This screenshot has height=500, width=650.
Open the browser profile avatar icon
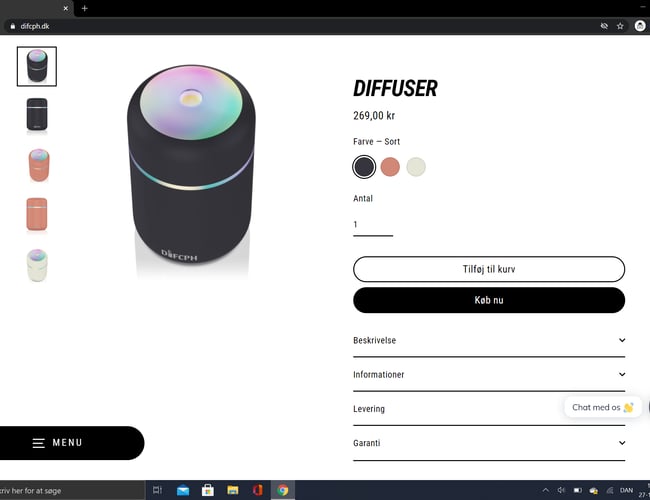640,26
